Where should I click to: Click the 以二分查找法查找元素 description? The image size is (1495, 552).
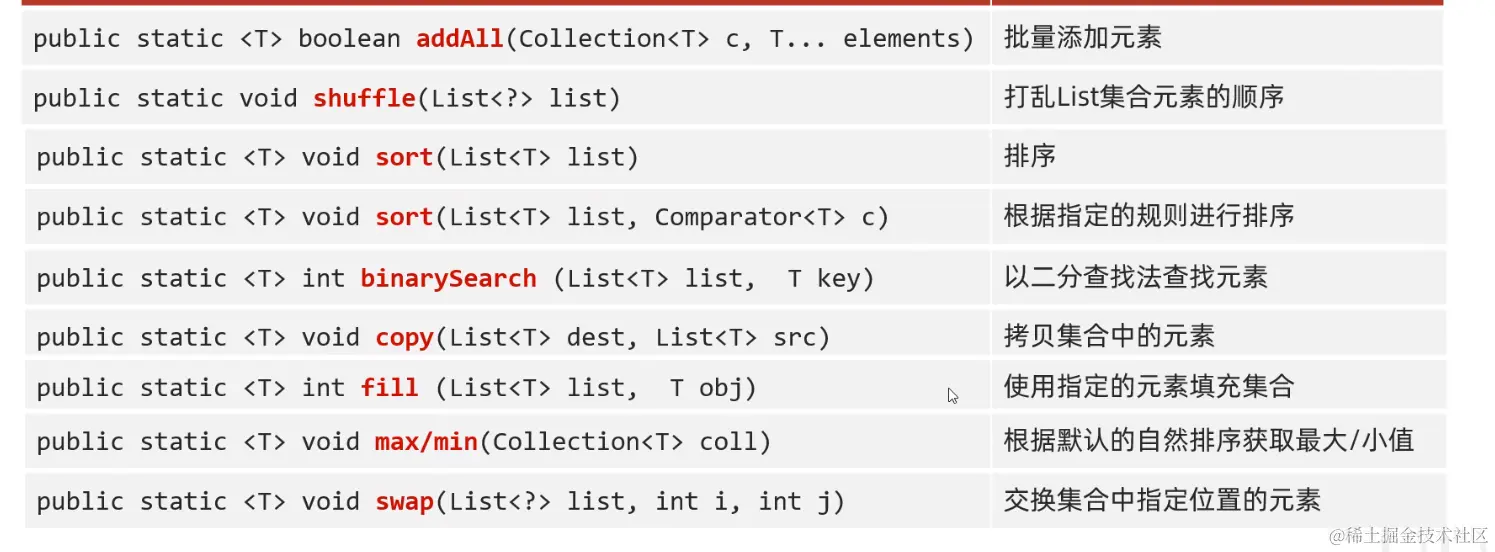[1136, 277]
